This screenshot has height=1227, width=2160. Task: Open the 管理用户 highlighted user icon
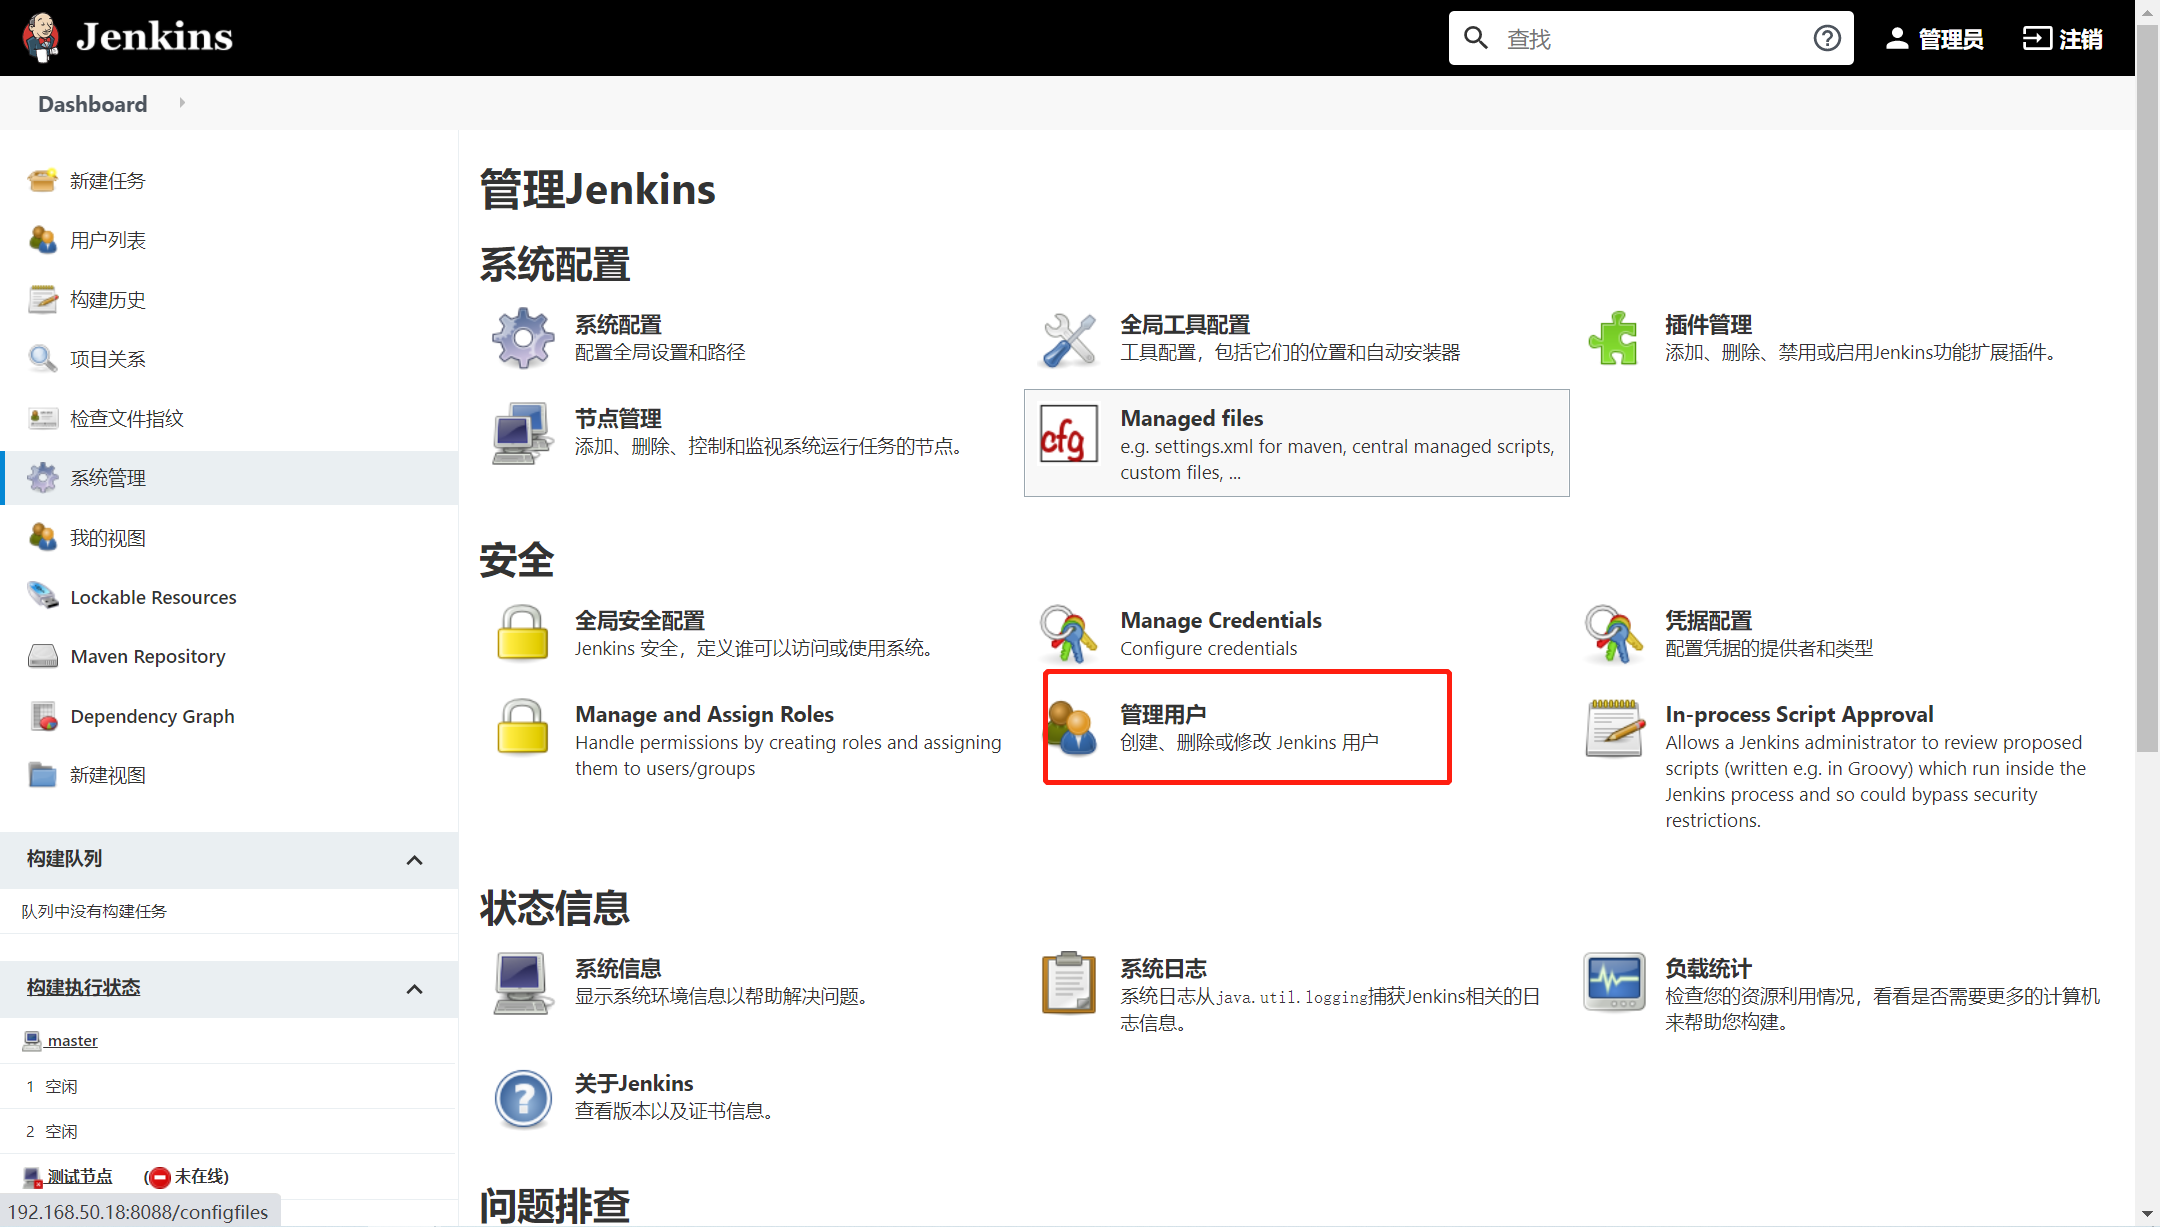1074,727
